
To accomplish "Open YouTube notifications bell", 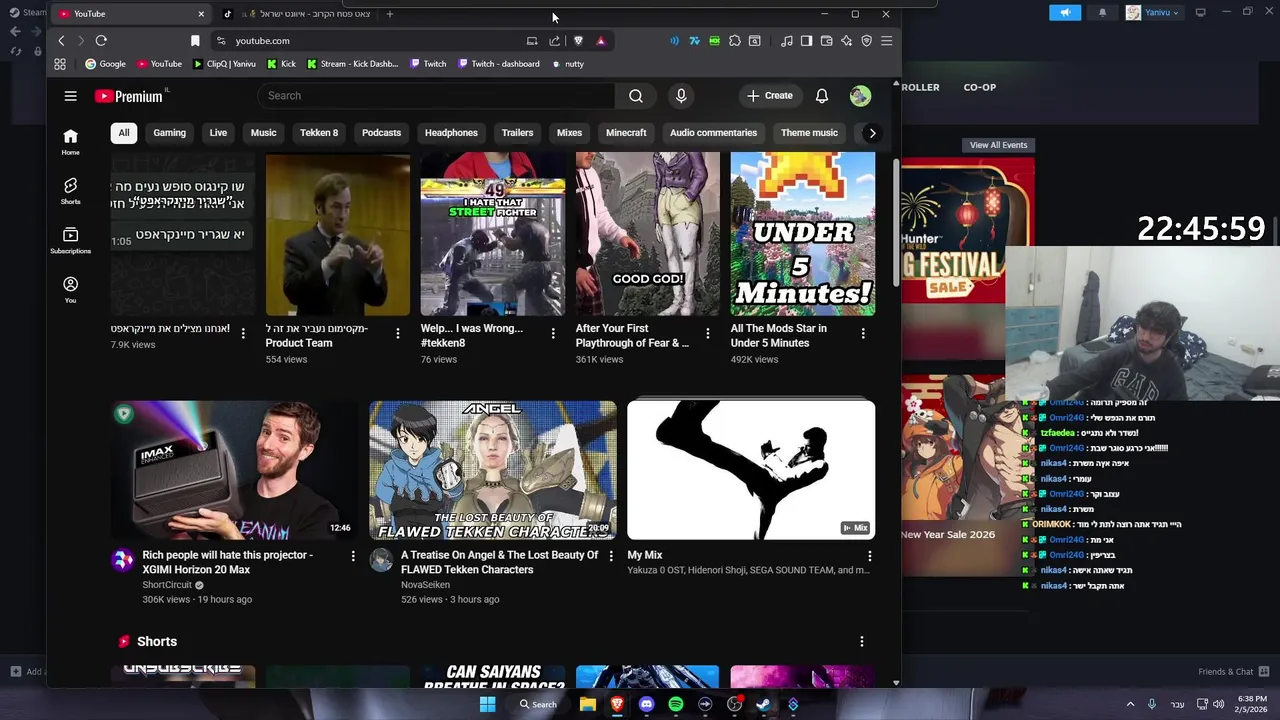I will (821, 96).
